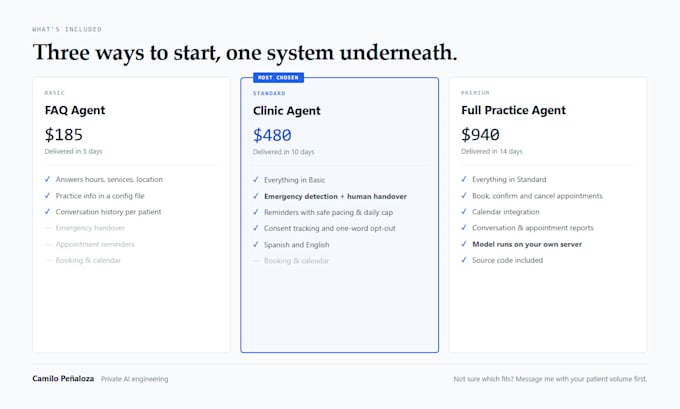The image size is (680, 409).
Task: Select the Clinic Agent plan heading
Action: tap(287, 111)
